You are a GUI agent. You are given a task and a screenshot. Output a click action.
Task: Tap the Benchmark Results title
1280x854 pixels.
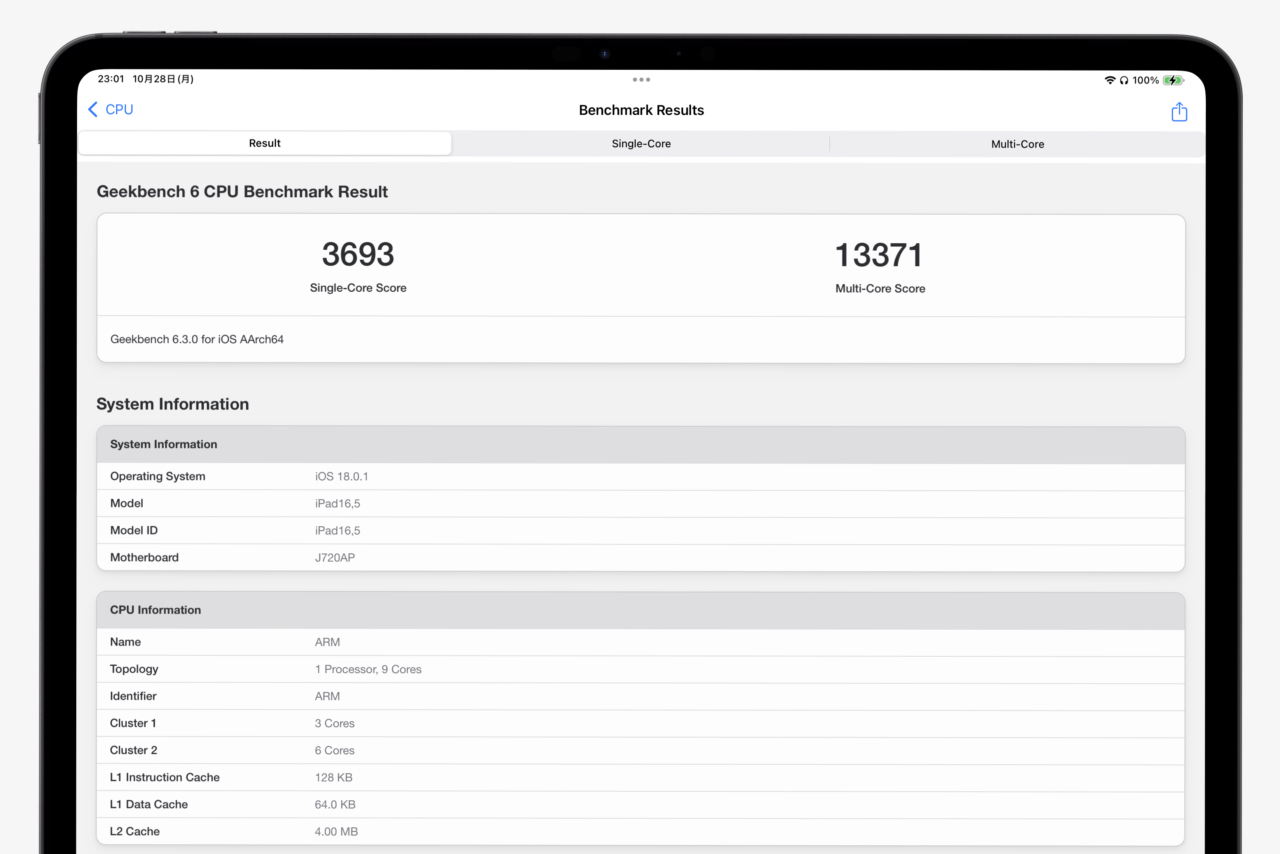click(x=641, y=110)
